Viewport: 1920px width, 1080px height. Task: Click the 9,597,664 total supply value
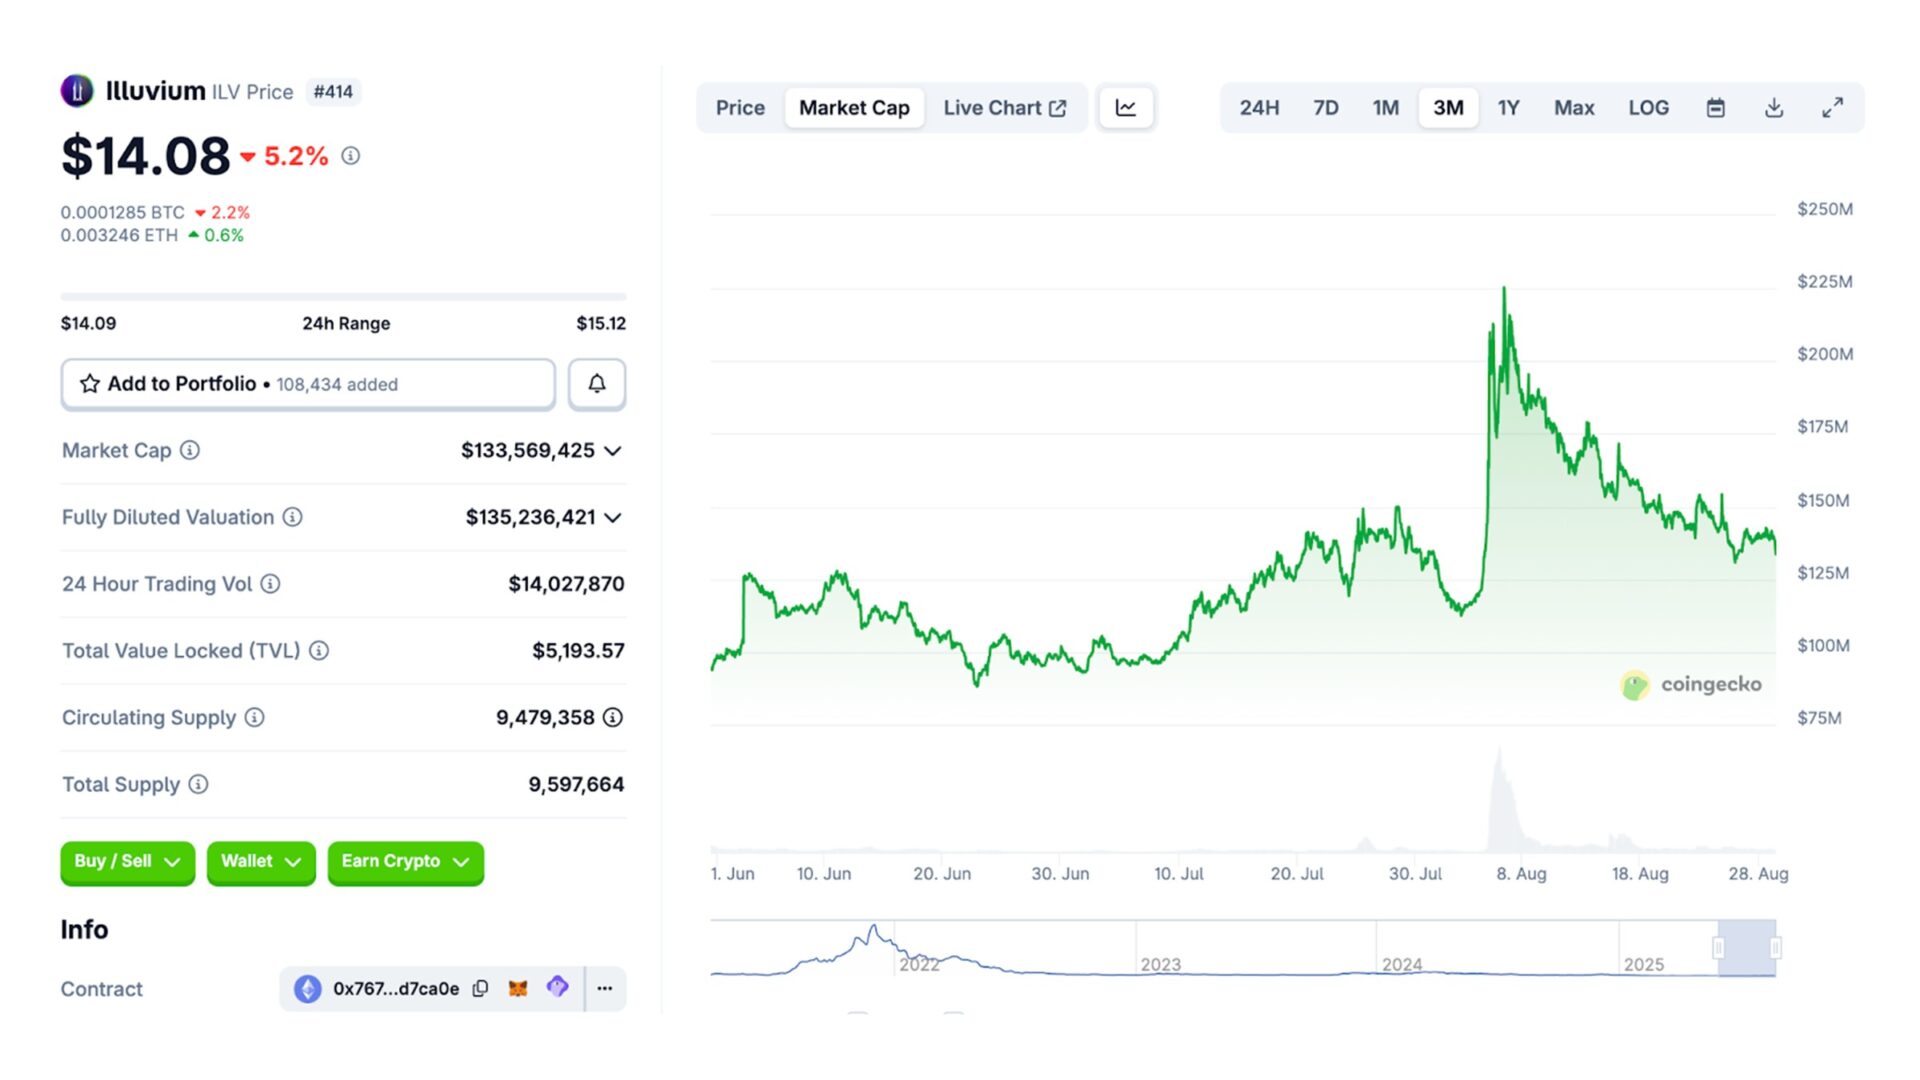click(576, 785)
